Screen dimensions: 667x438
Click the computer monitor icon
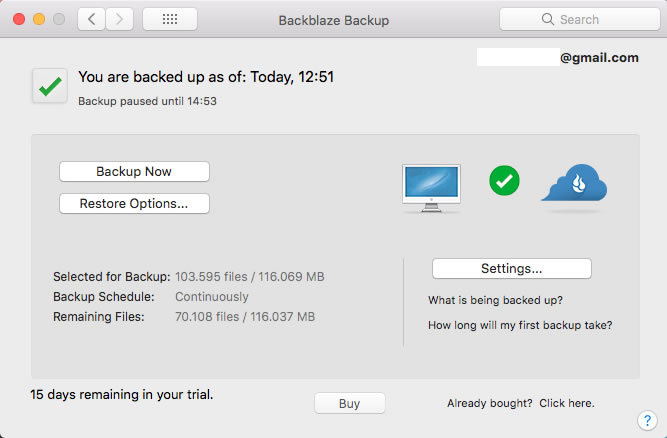coord(431,188)
